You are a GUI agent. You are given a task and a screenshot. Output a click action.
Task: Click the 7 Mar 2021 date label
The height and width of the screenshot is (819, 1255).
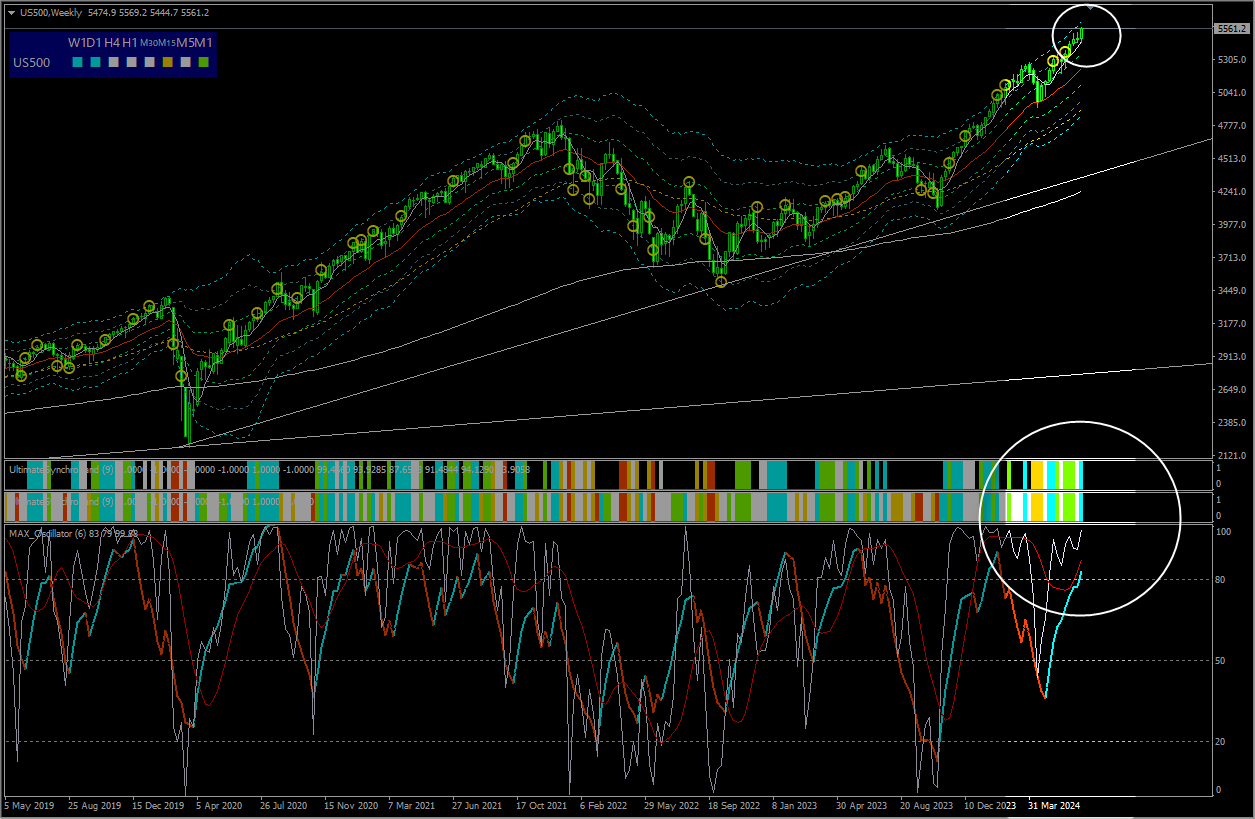click(x=411, y=805)
